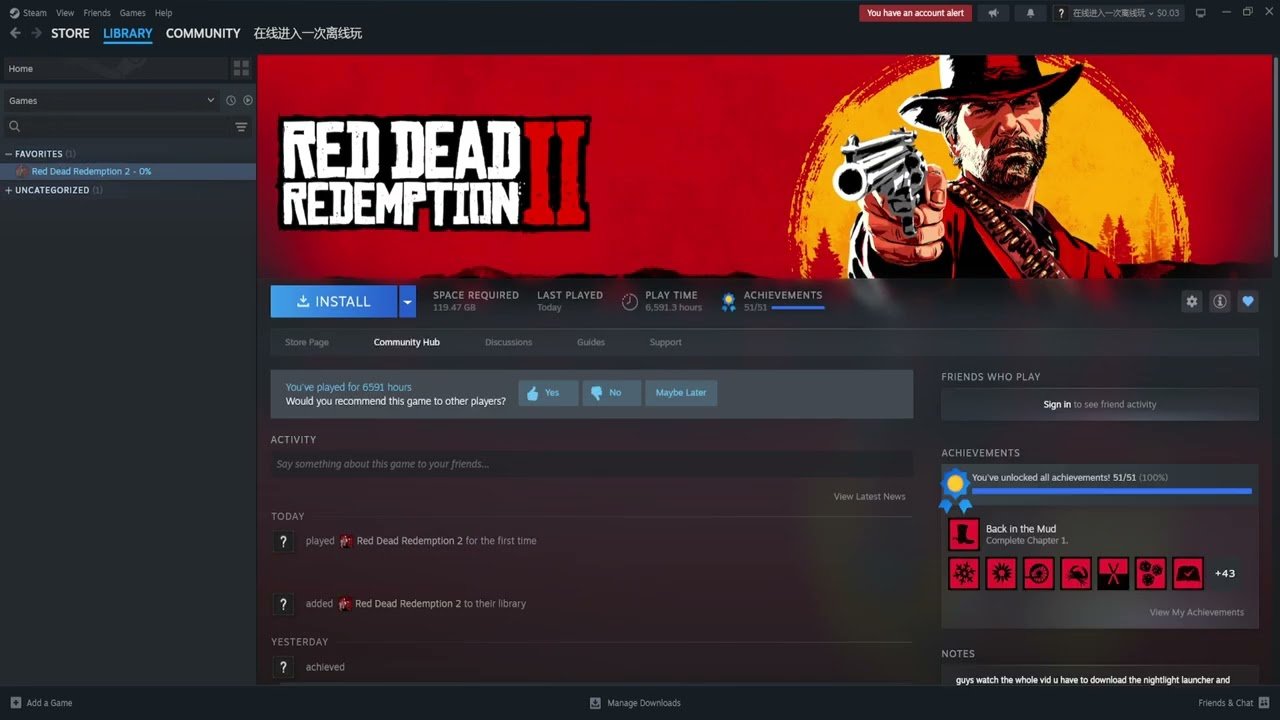Open View My Achievements link

point(1196,612)
